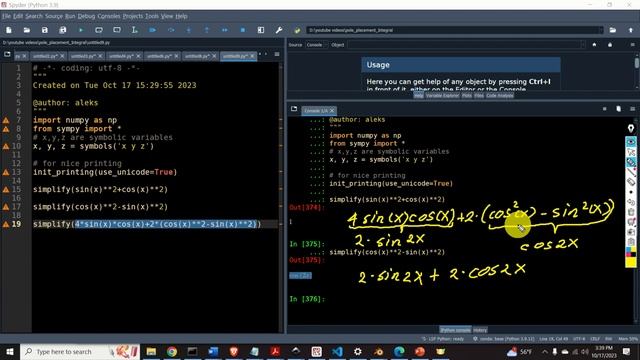This screenshot has width=640, height=360.
Task: Click the warning icon on line 7
Action: 6,120
